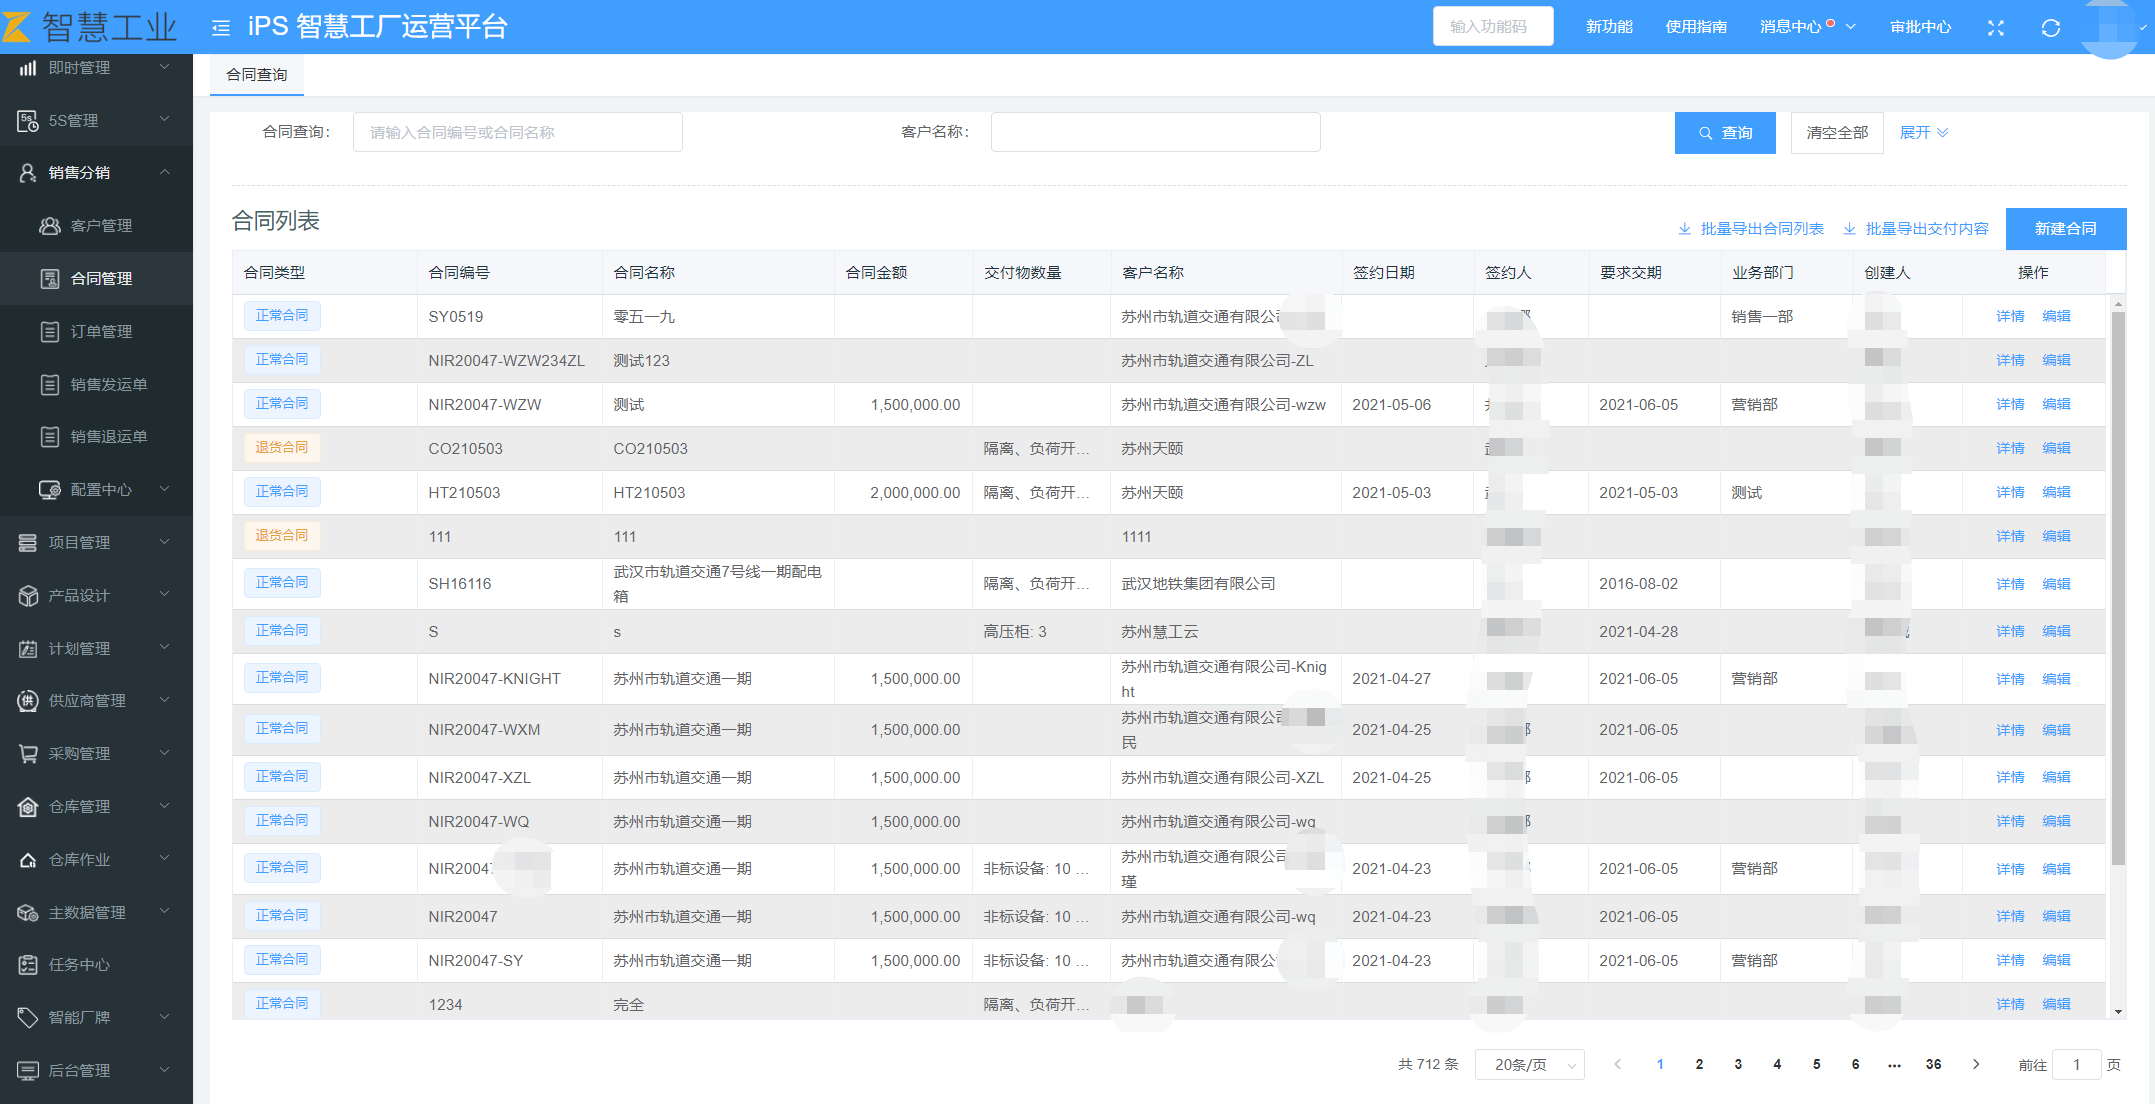The width and height of the screenshot is (2155, 1104).
Task: Open 详情 for contract SY0519
Action: coord(2009,316)
